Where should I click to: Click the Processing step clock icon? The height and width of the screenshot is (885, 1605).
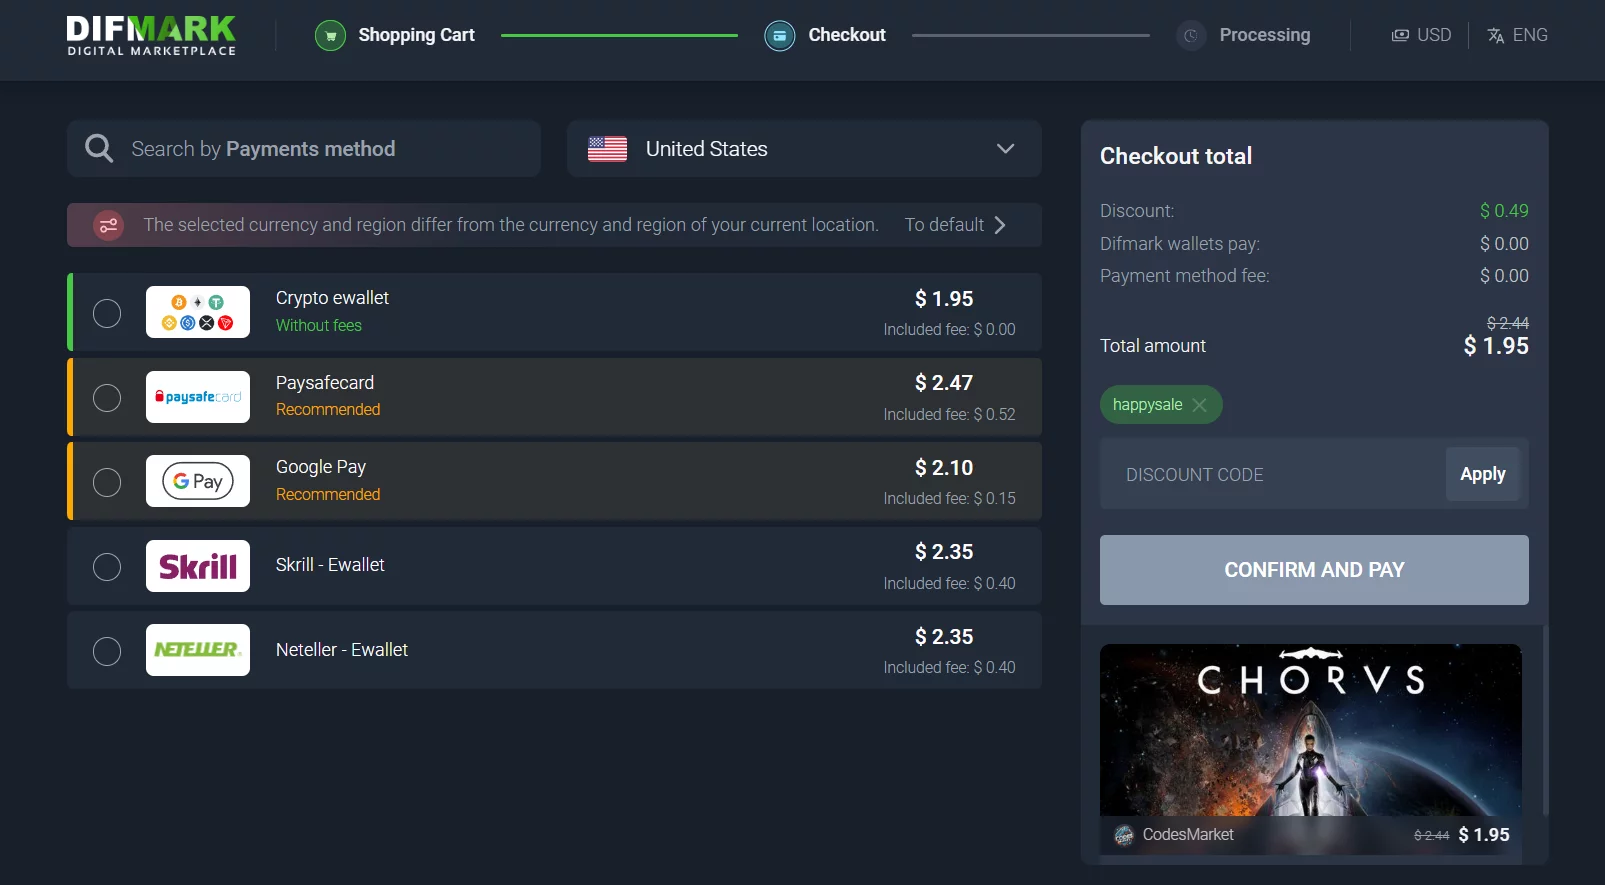coord(1190,36)
